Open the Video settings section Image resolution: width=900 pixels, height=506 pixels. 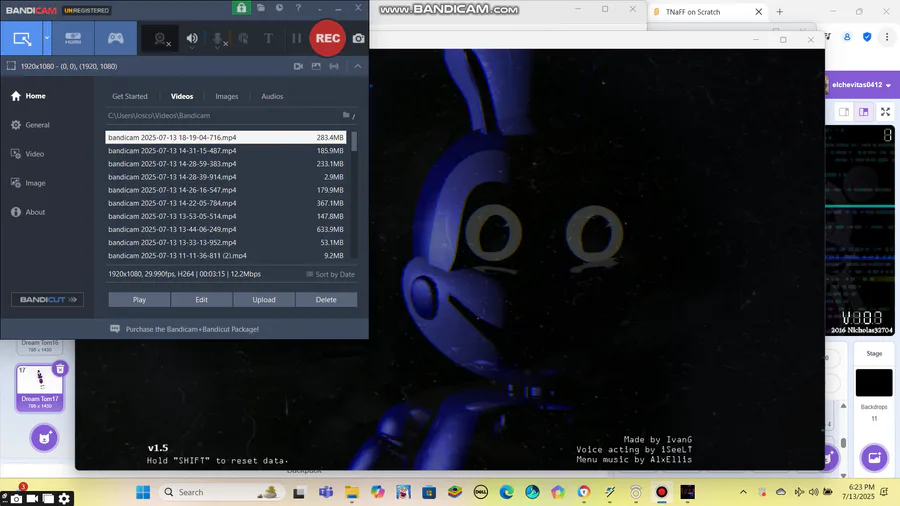tap(28, 154)
